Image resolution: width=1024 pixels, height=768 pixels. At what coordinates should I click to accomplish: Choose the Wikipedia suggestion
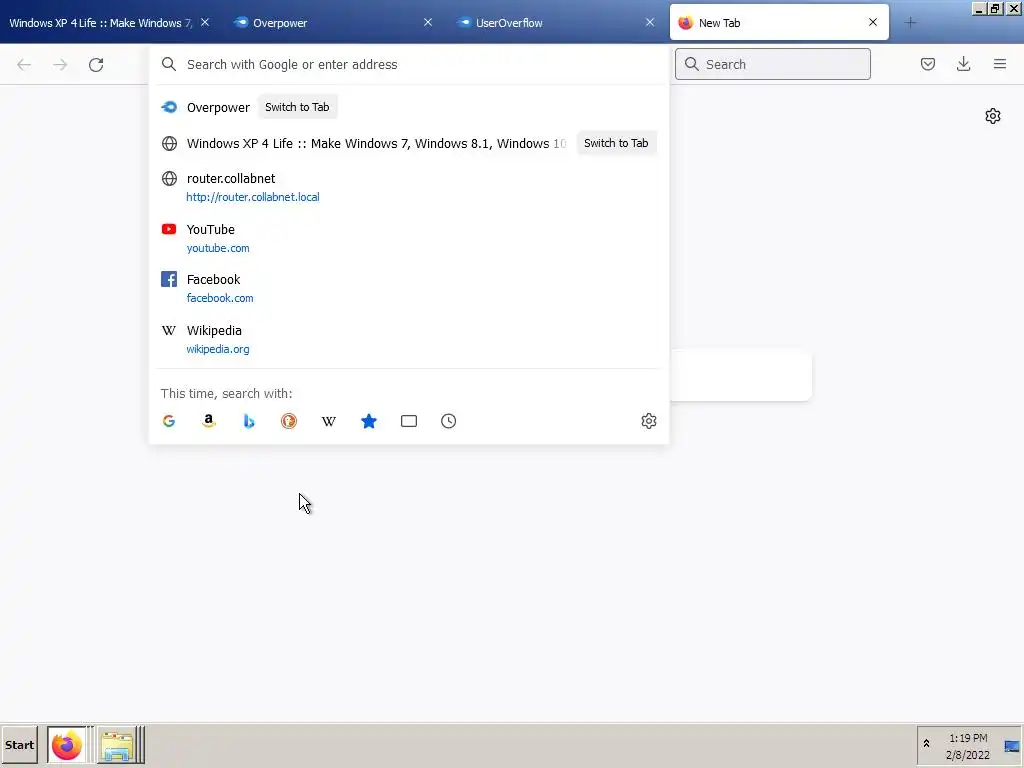pos(409,339)
